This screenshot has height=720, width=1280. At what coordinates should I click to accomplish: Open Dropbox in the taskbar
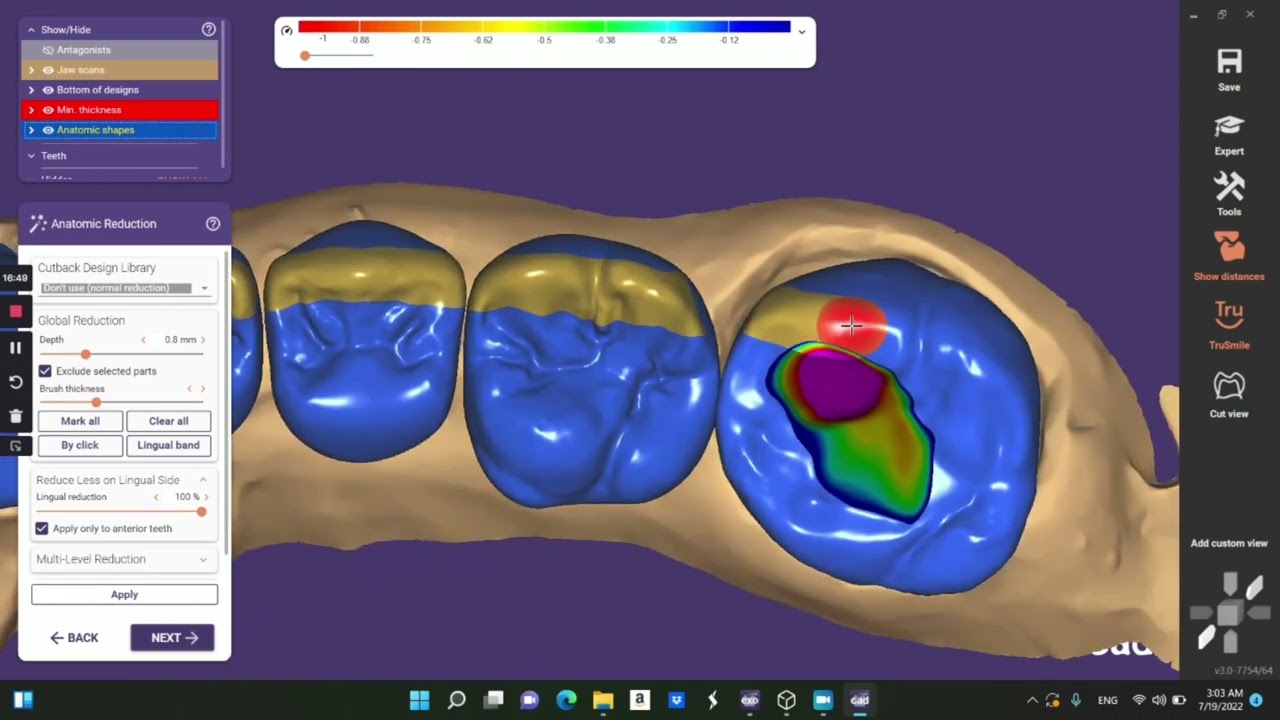pyautogui.click(x=676, y=700)
